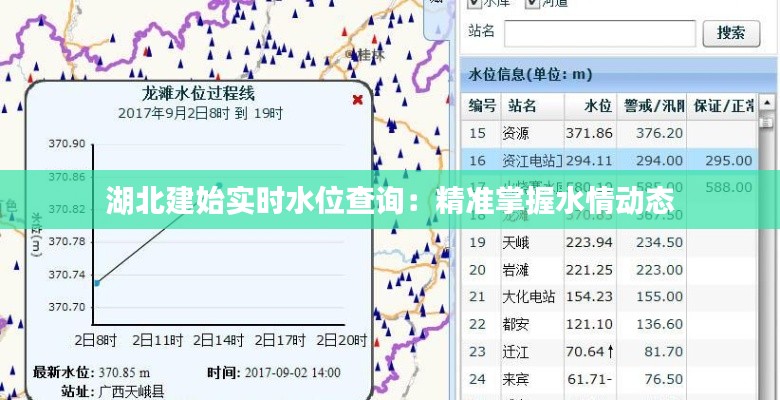Click warning level value 376.20
The image size is (780, 400).
tap(660, 133)
